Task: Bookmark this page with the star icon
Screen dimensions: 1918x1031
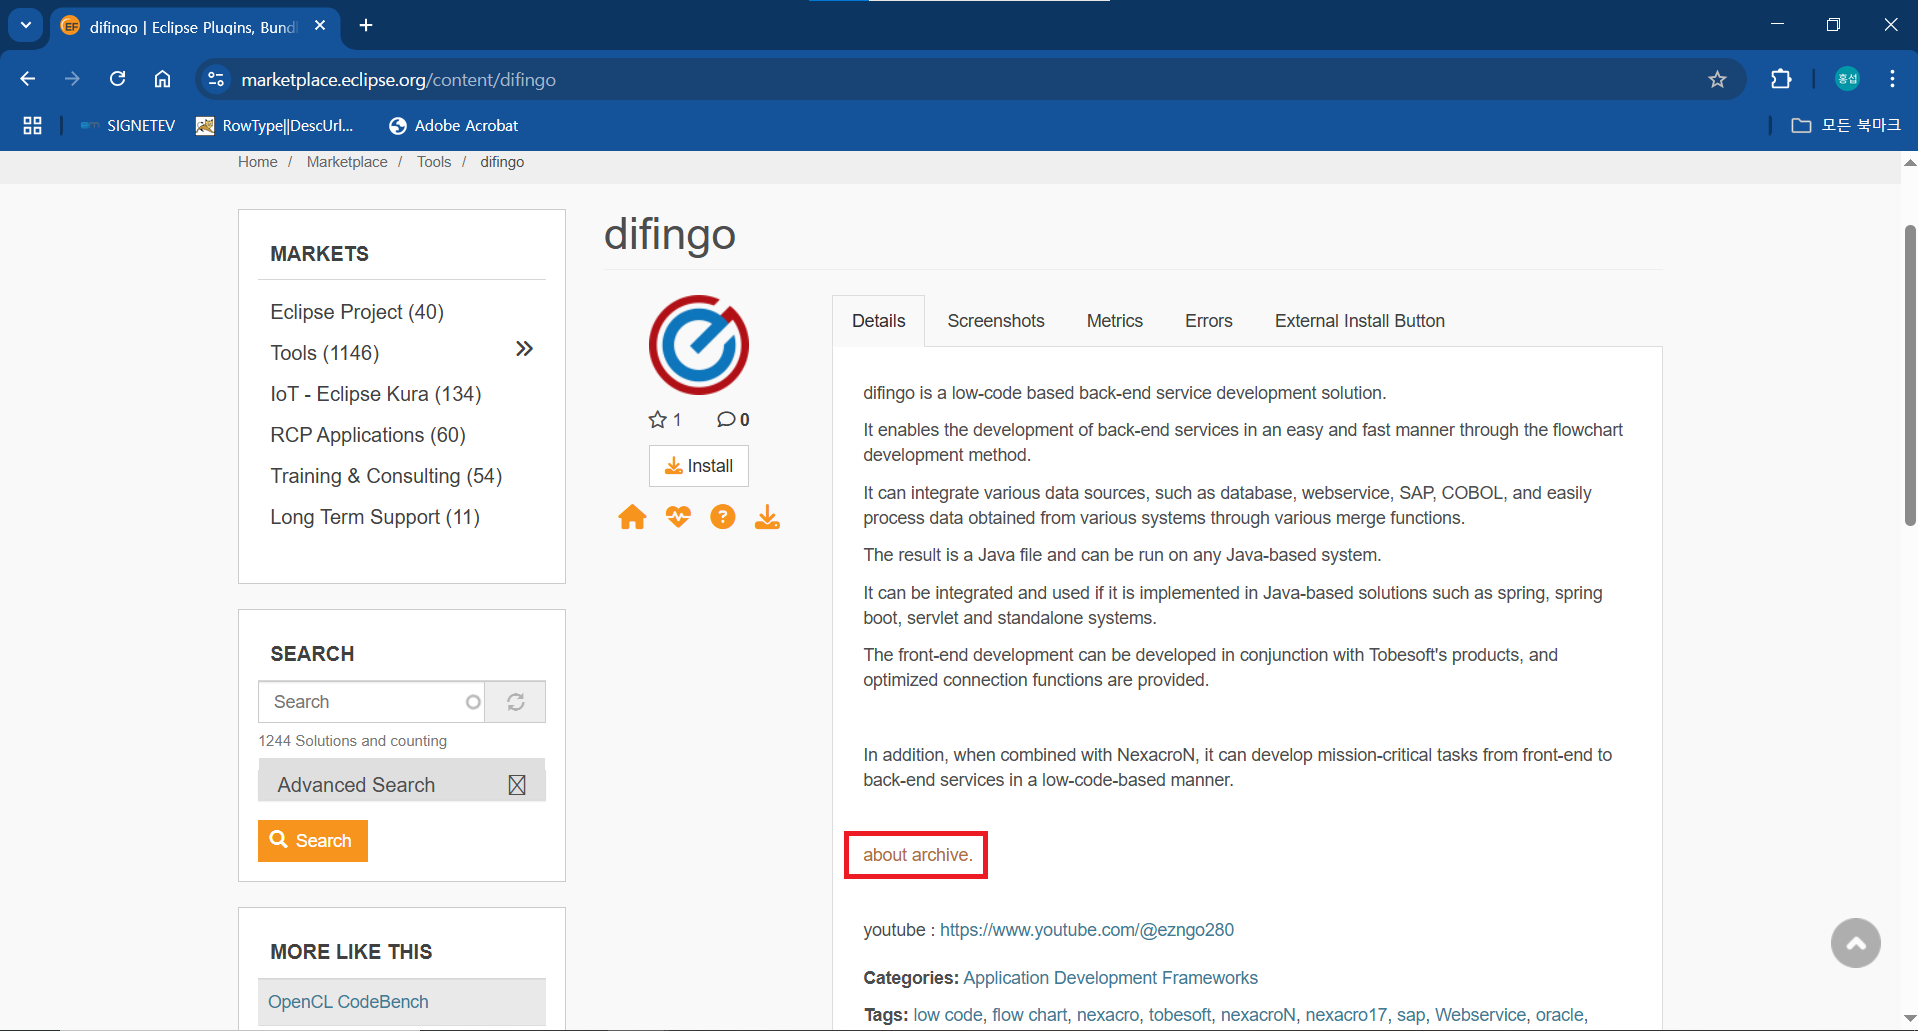Action: point(1717,80)
